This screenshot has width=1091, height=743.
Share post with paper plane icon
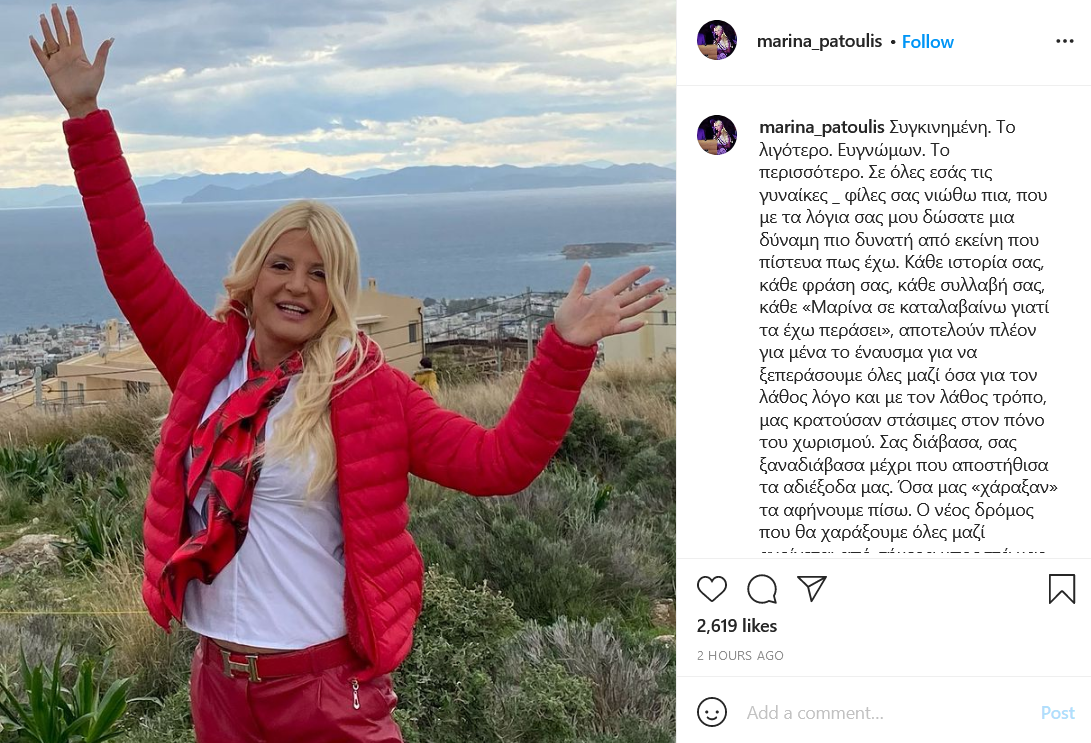point(811,589)
